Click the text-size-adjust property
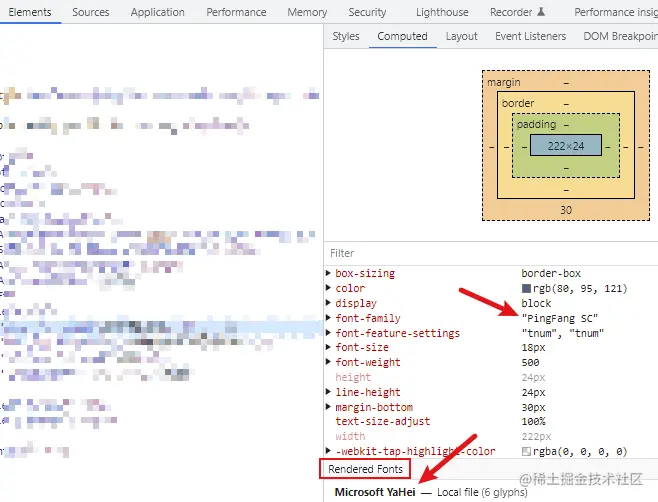The image size is (658, 502). (383, 421)
